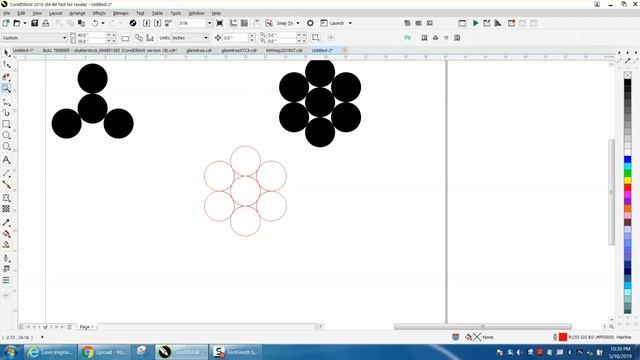Add a new document with the plus tab
This screenshot has height=360, width=640.
tap(345, 51)
